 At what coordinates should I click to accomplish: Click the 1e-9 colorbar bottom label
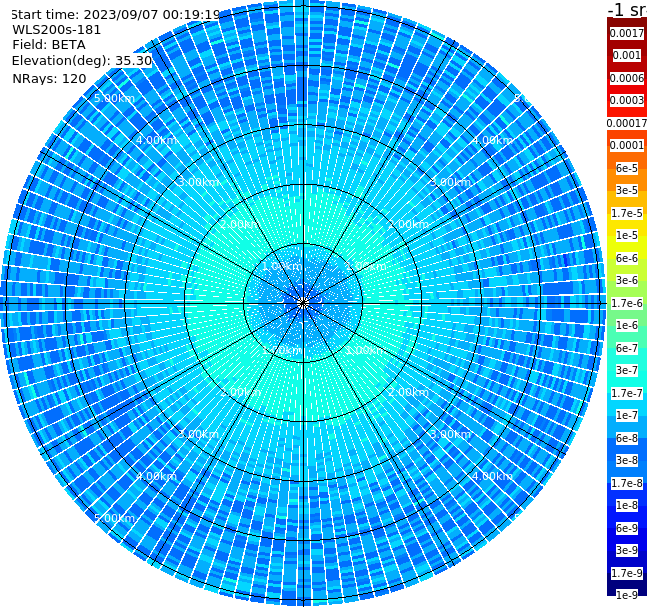(x=627, y=595)
